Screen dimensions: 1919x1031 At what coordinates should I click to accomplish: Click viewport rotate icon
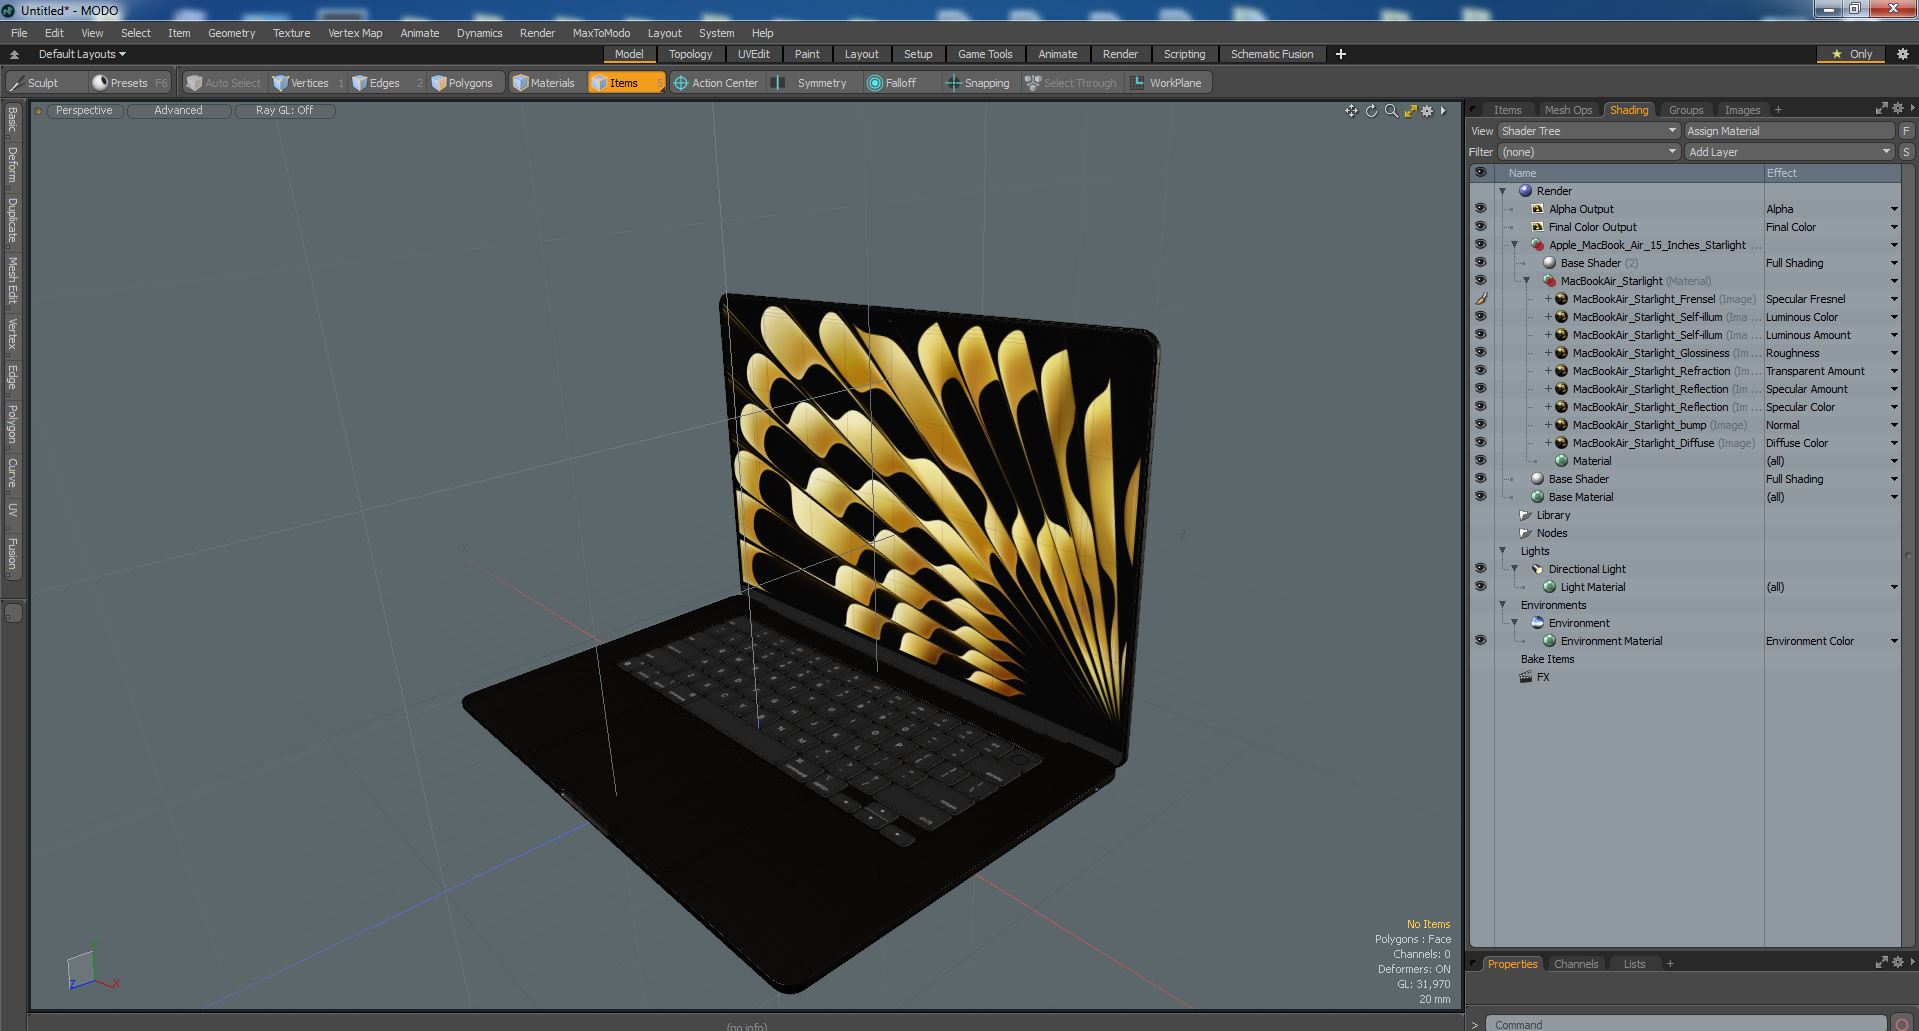[x=1371, y=111]
